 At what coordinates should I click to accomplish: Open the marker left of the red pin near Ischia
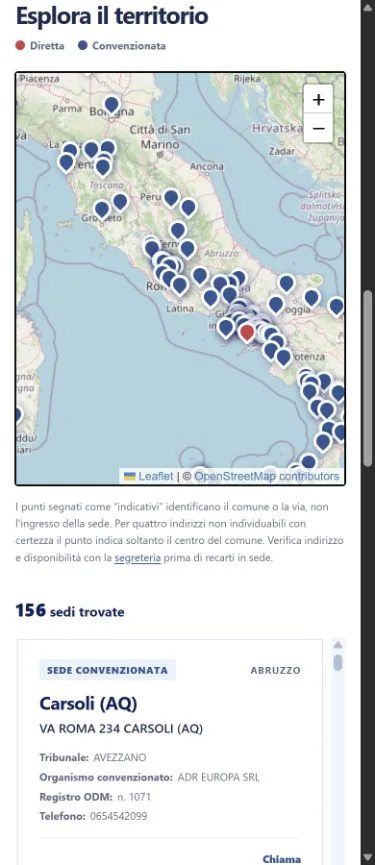(226, 328)
